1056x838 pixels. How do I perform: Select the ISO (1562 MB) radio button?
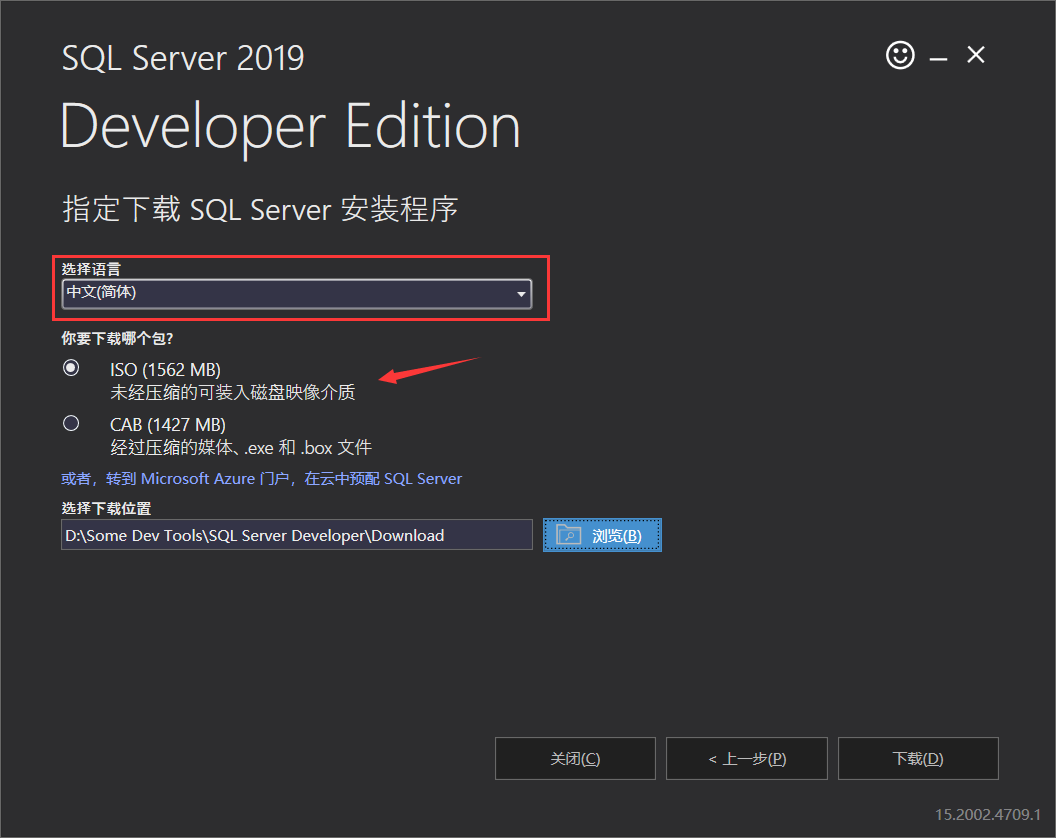click(x=70, y=367)
